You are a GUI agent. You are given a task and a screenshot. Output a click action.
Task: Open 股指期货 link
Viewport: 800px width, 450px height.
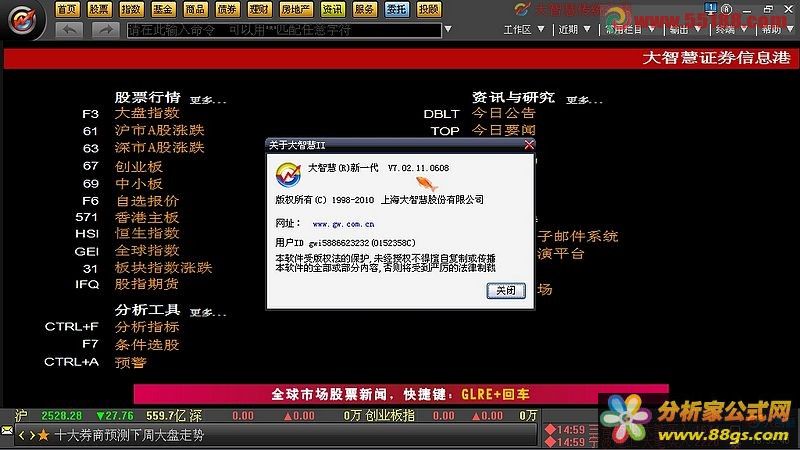tap(147, 284)
